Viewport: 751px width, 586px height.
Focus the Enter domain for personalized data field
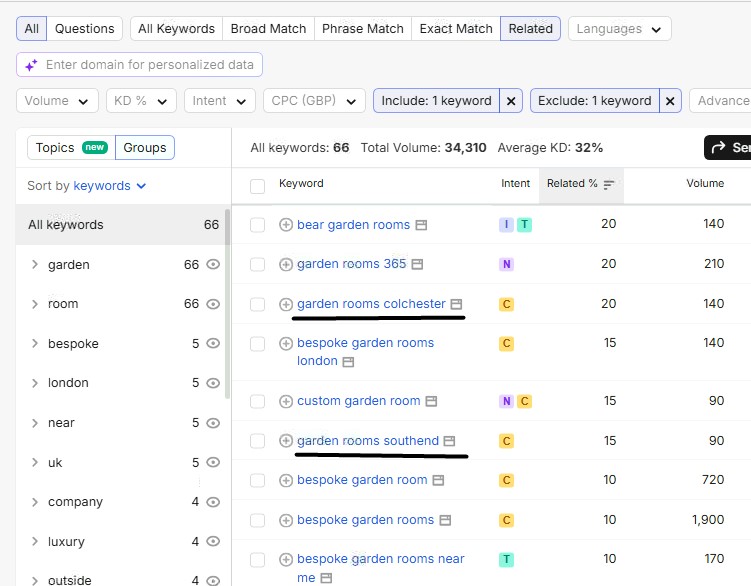139,65
